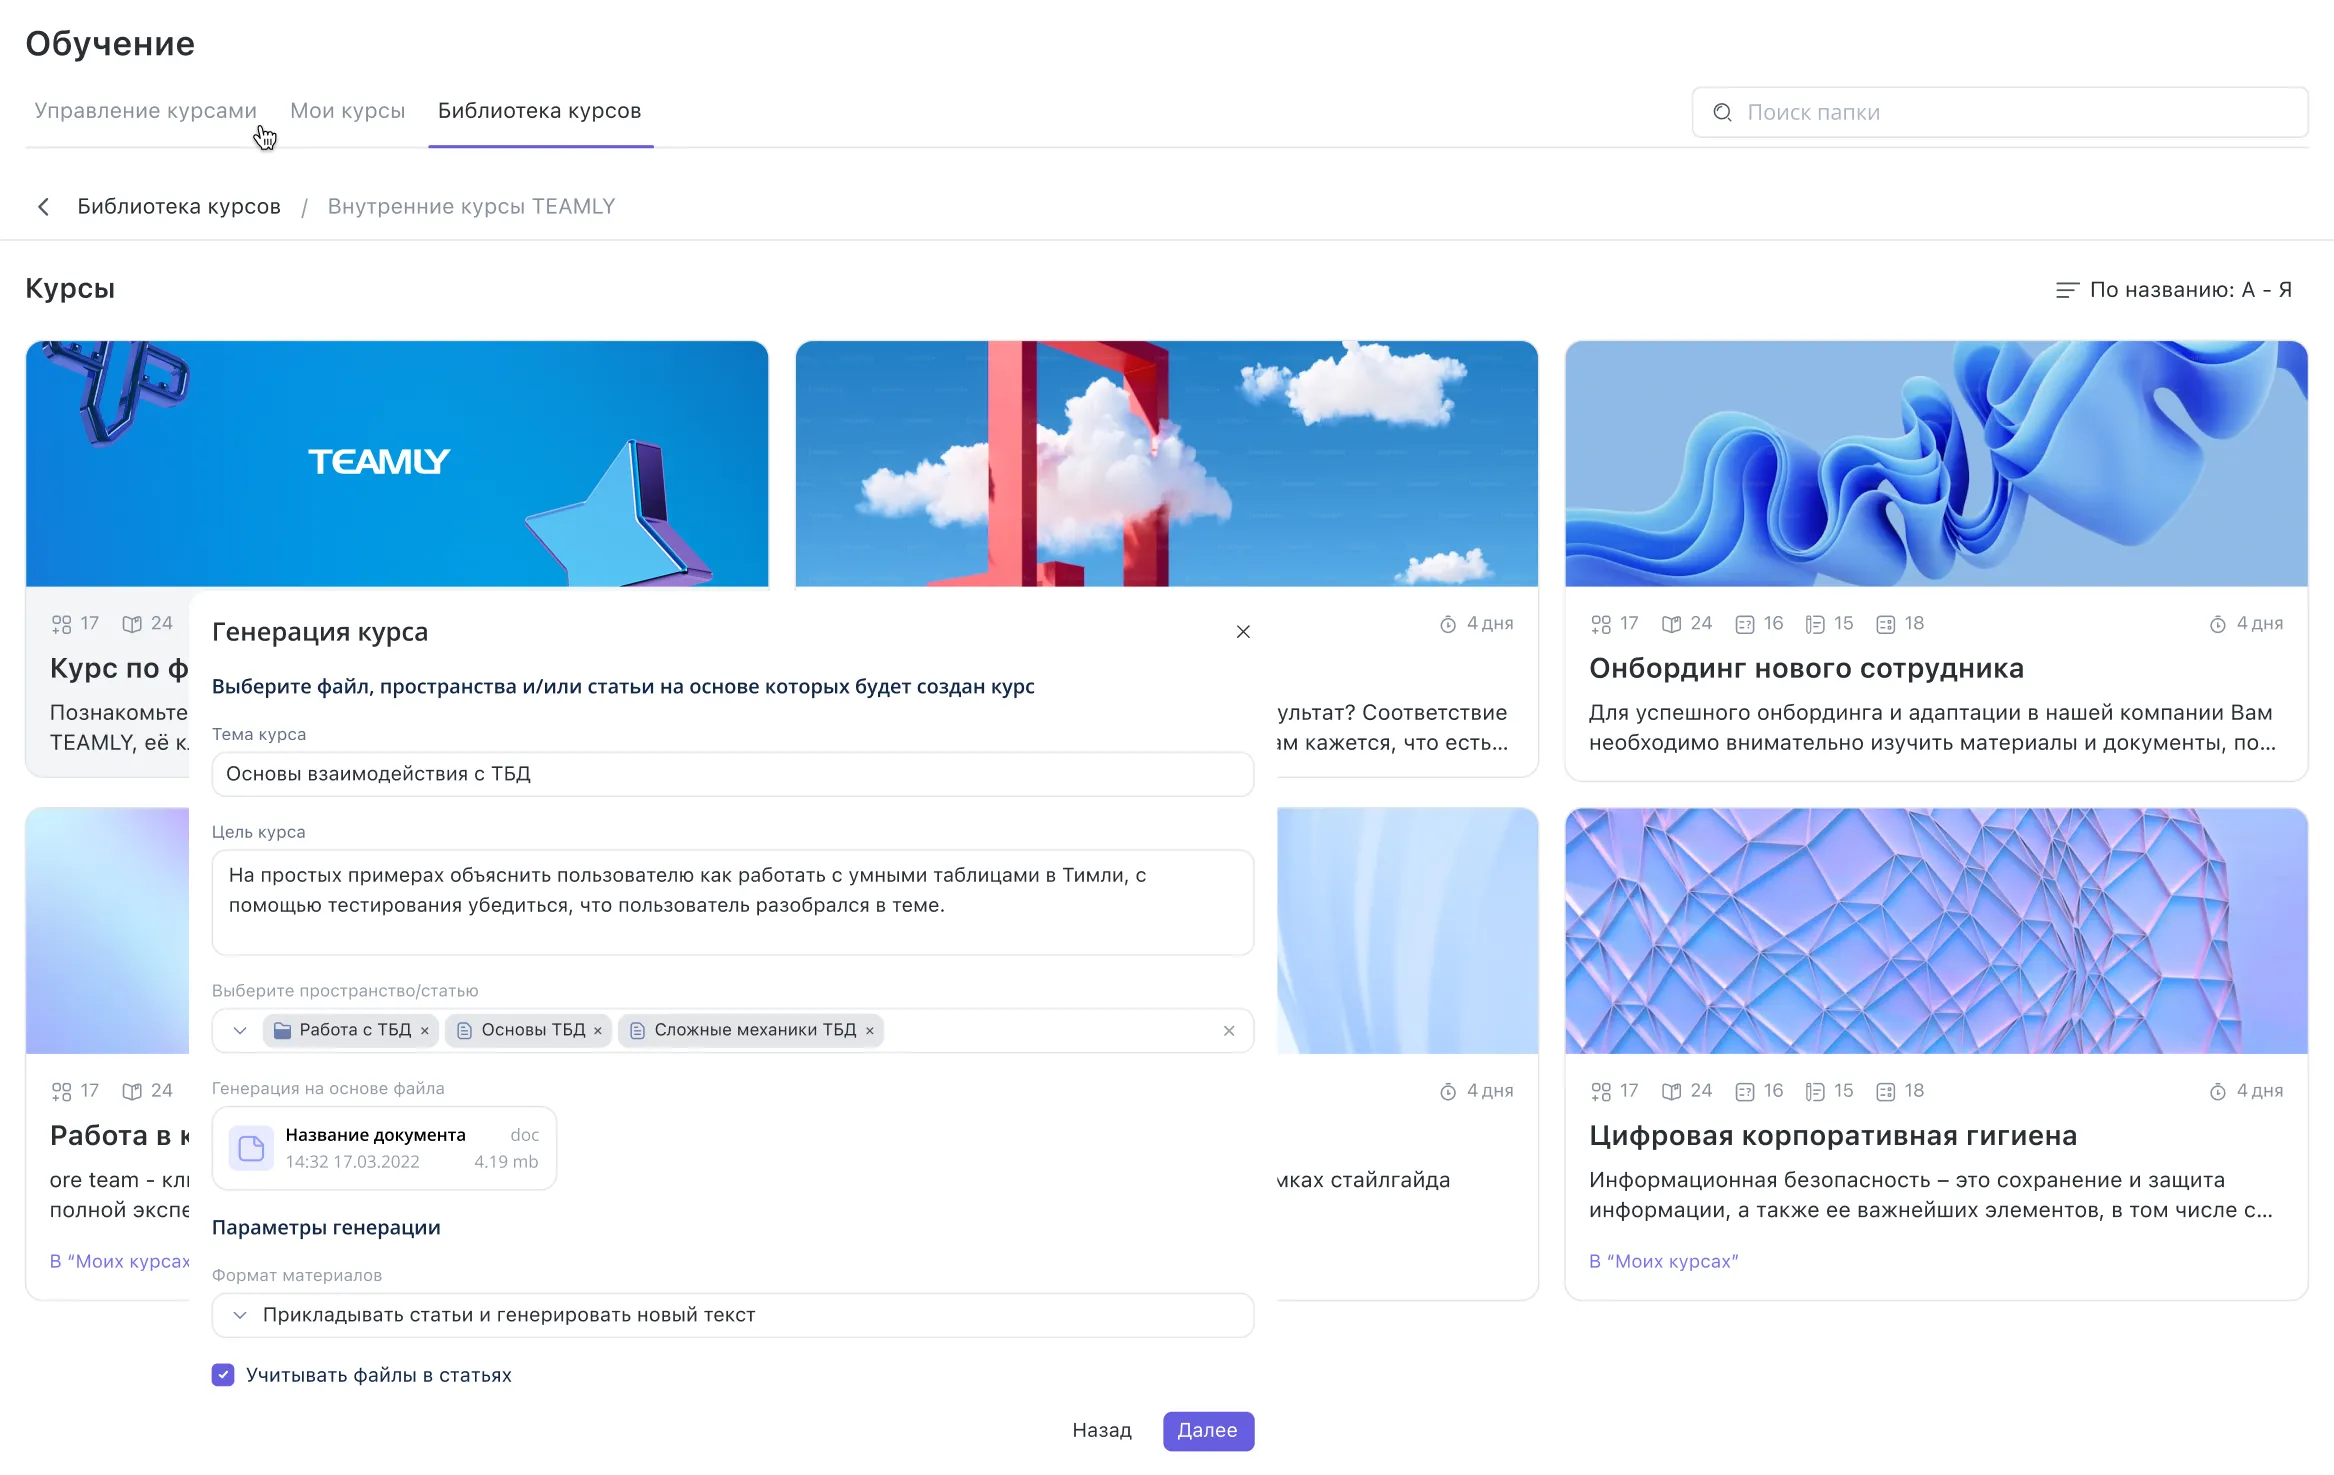Click the search magnifier icon

1722,112
